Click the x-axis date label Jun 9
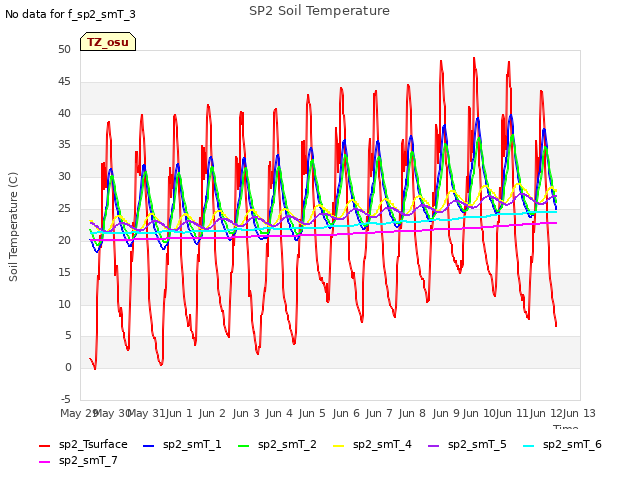This screenshot has width=640, height=480. [x=446, y=413]
